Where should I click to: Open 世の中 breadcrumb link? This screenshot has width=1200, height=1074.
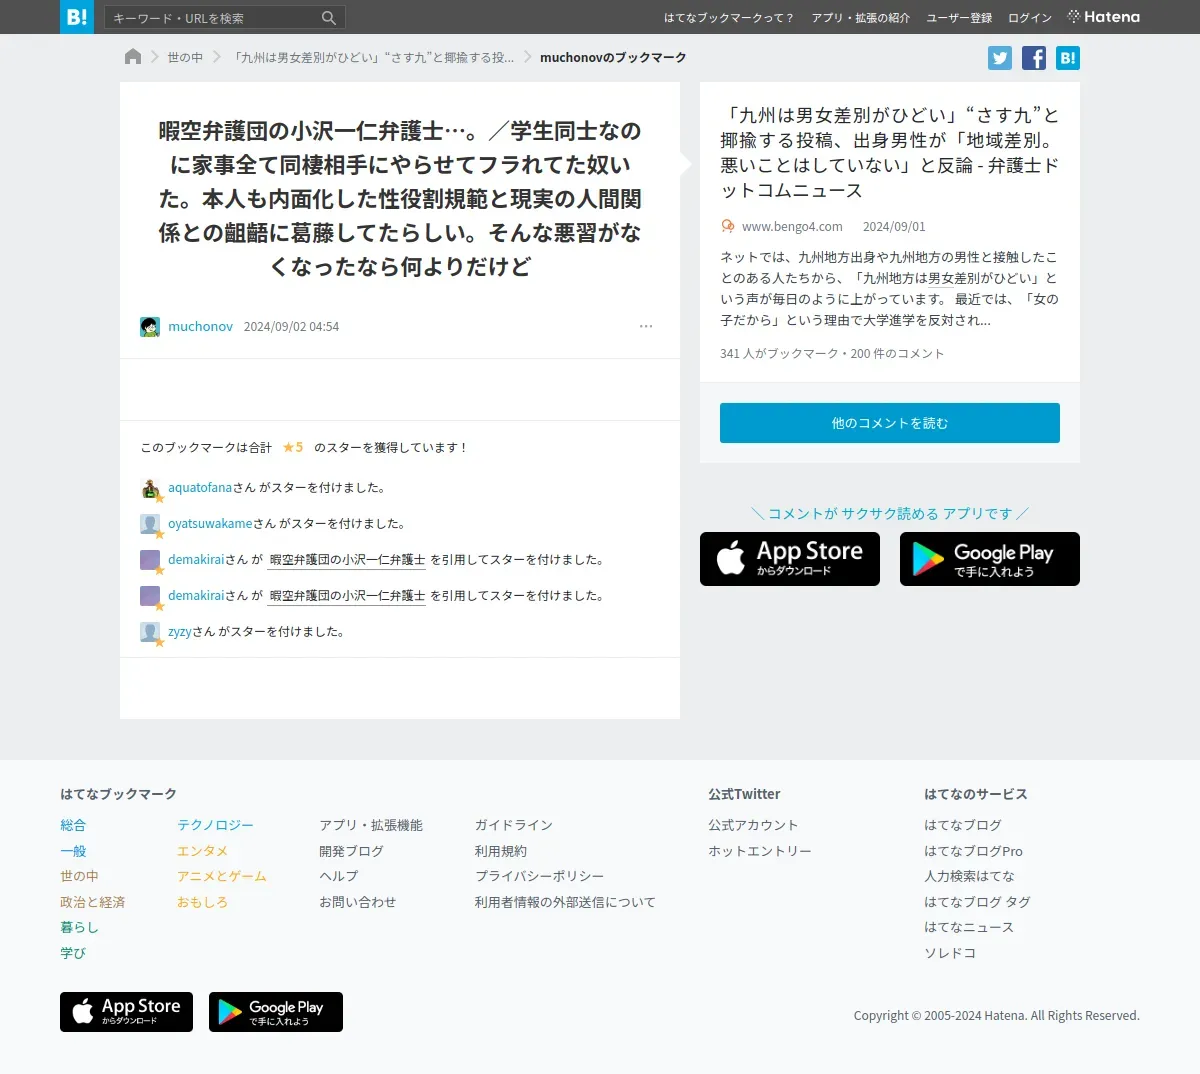coord(185,57)
